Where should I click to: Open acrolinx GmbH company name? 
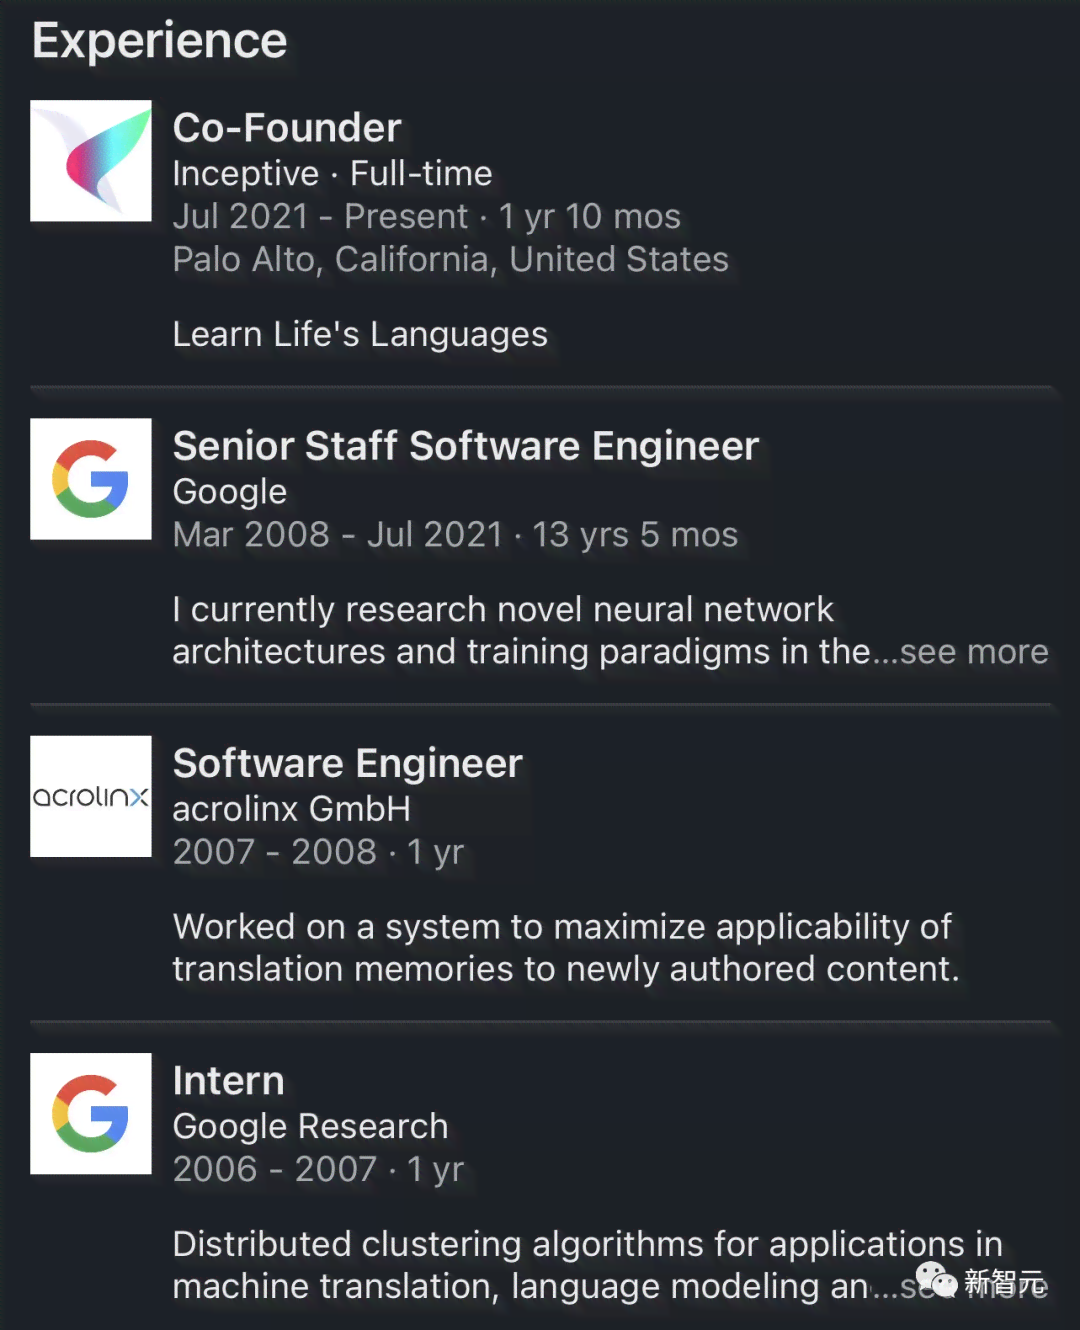pyautogui.click(x=292, y=809)
